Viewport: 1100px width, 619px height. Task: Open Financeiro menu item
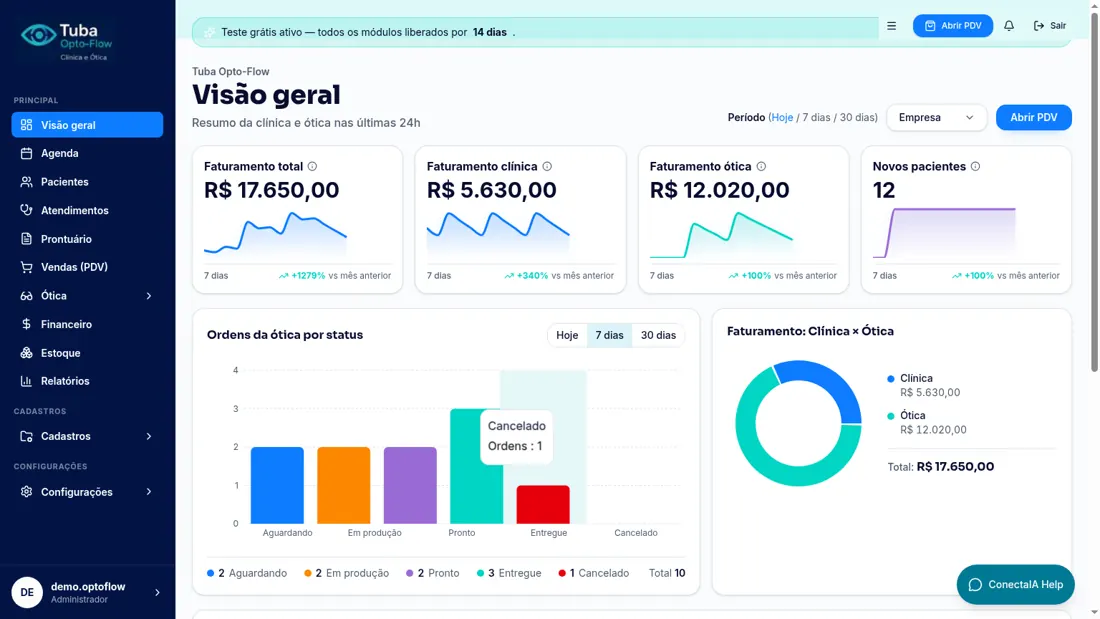click(x=87, y=324)
